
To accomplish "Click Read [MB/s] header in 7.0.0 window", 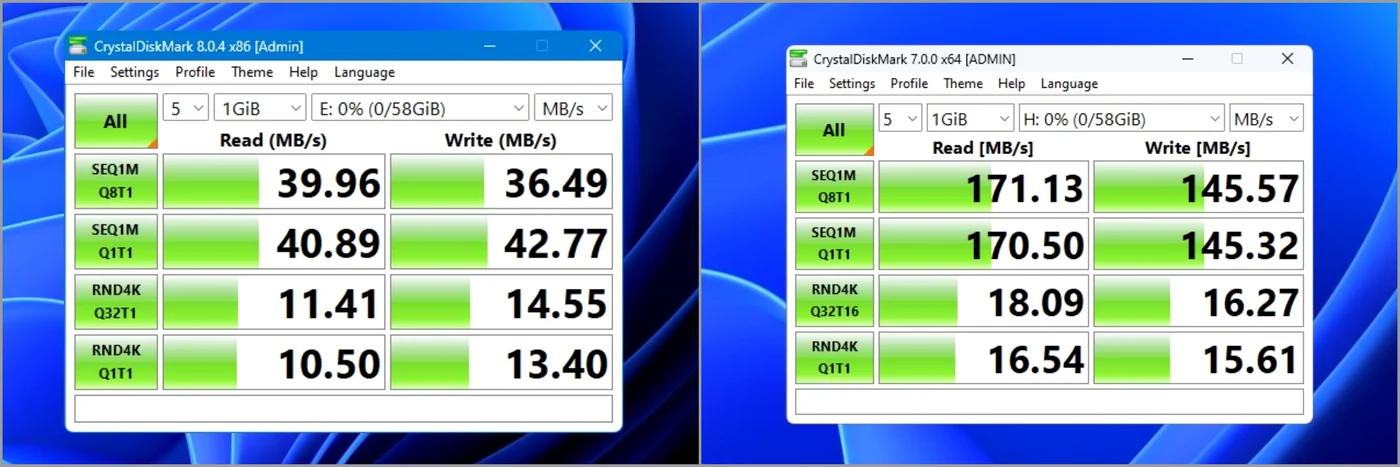I will [983, 147].
